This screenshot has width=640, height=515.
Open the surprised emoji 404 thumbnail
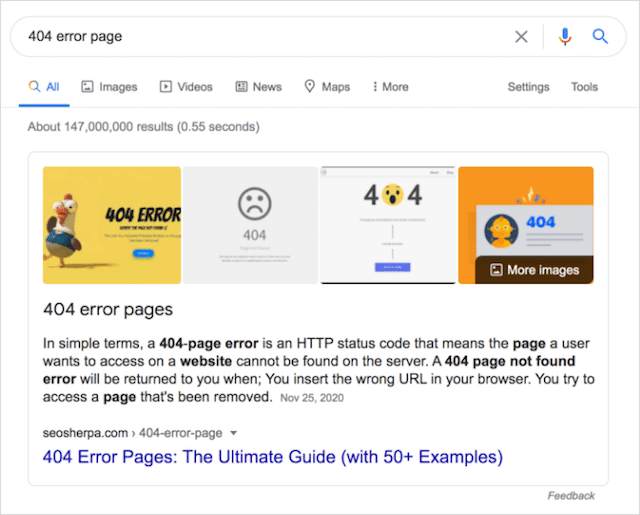tap(387, 225)
